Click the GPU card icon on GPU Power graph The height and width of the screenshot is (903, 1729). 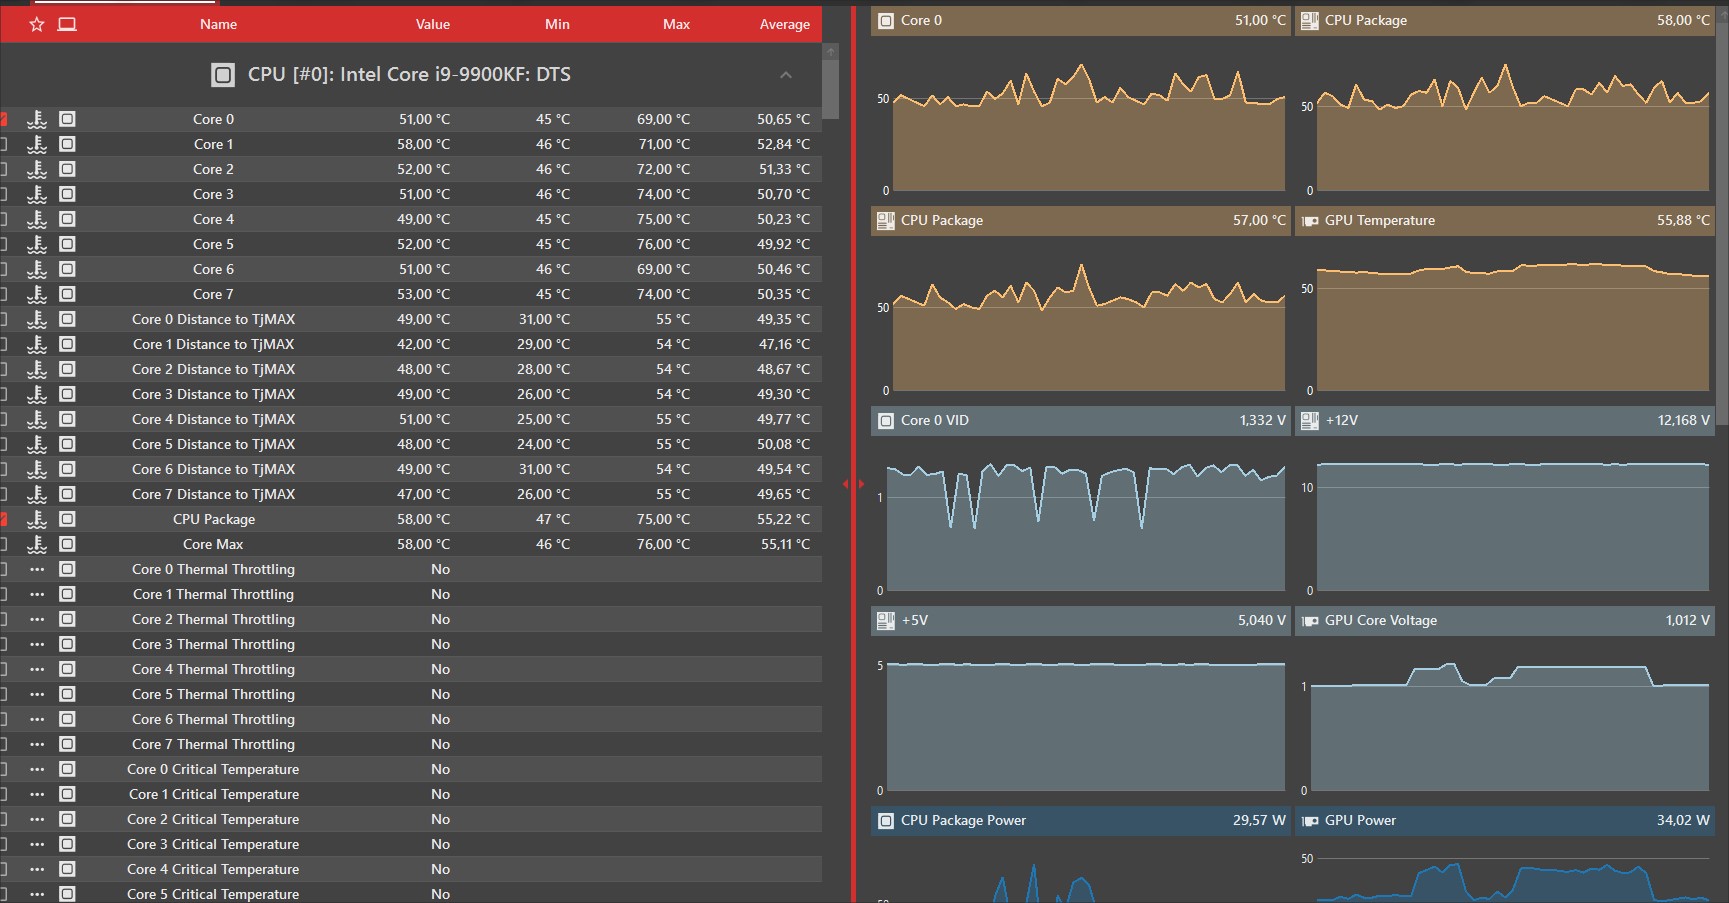coord(1310,821)
